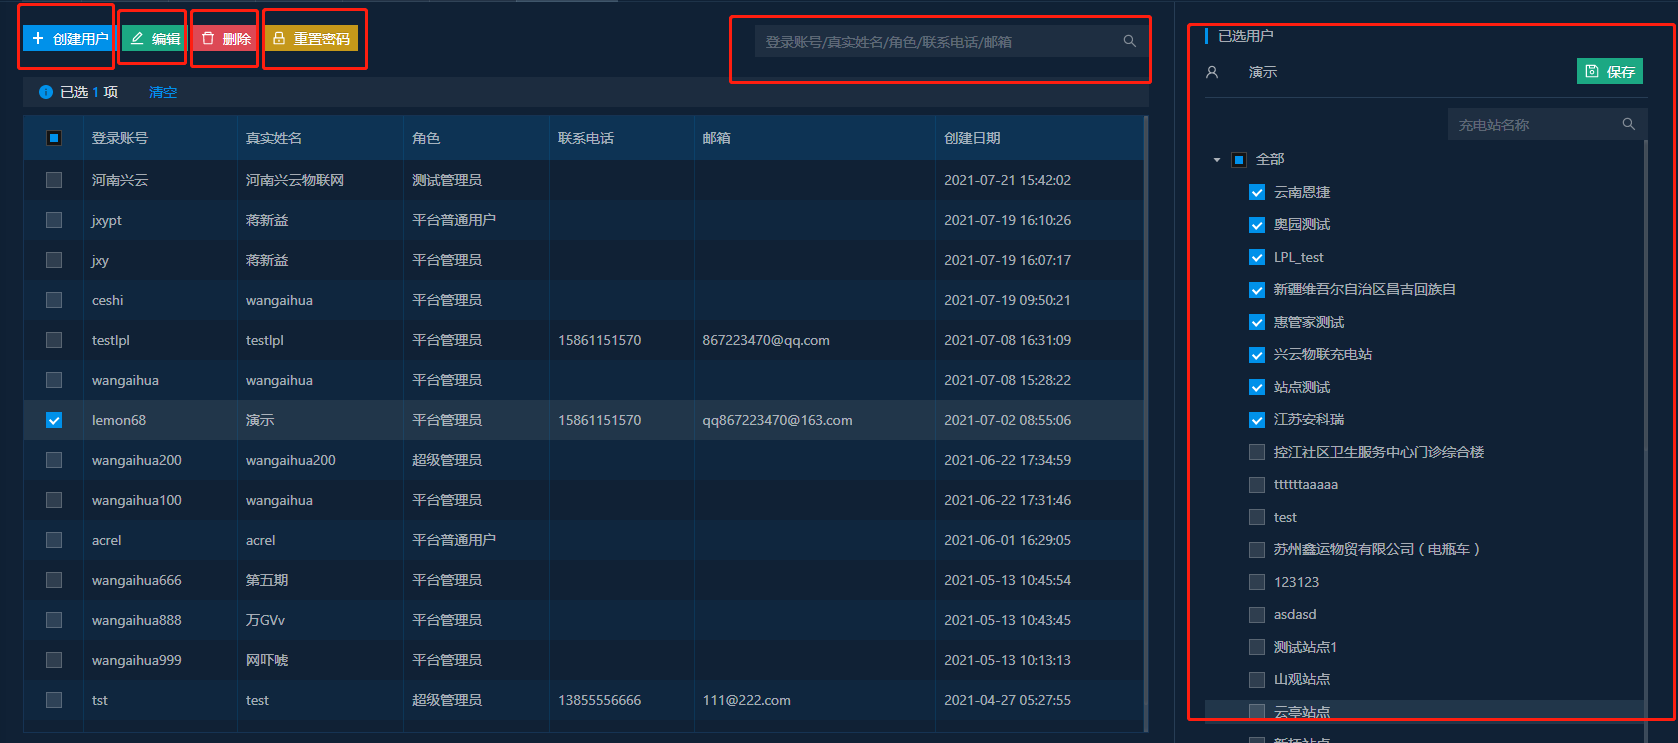Click the 删除 trash button

pyautogui.click(x=225, y=39)
